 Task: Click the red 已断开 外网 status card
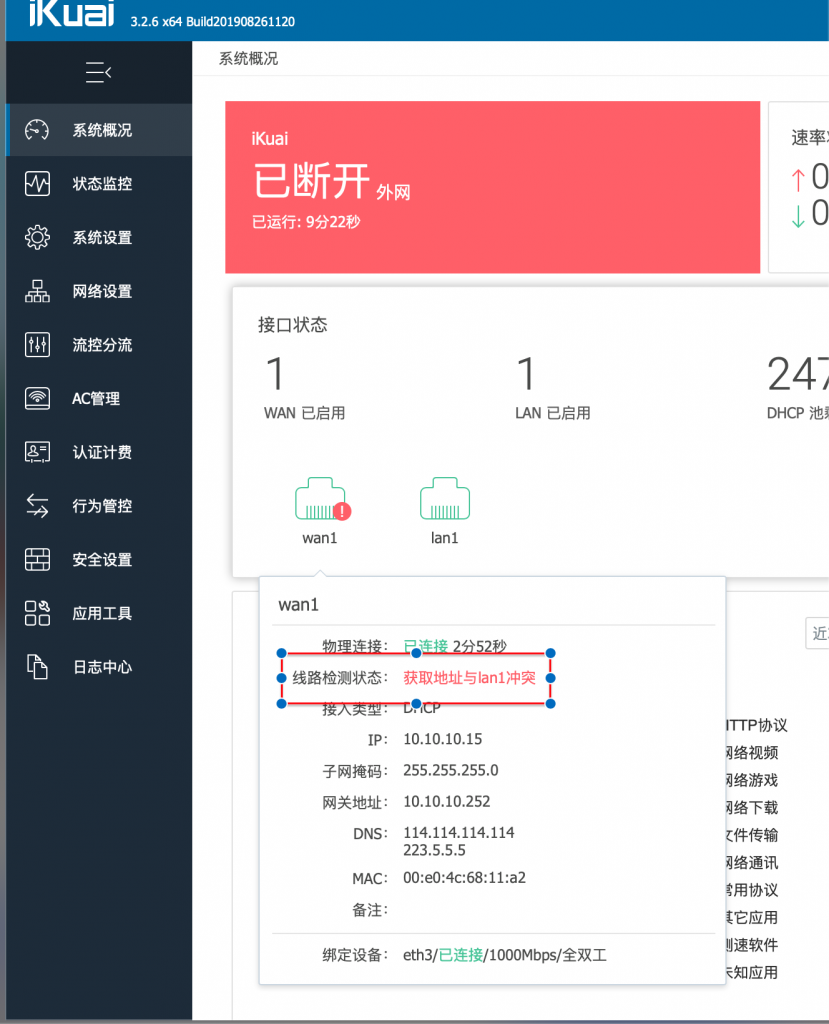[x=493, y=187]
